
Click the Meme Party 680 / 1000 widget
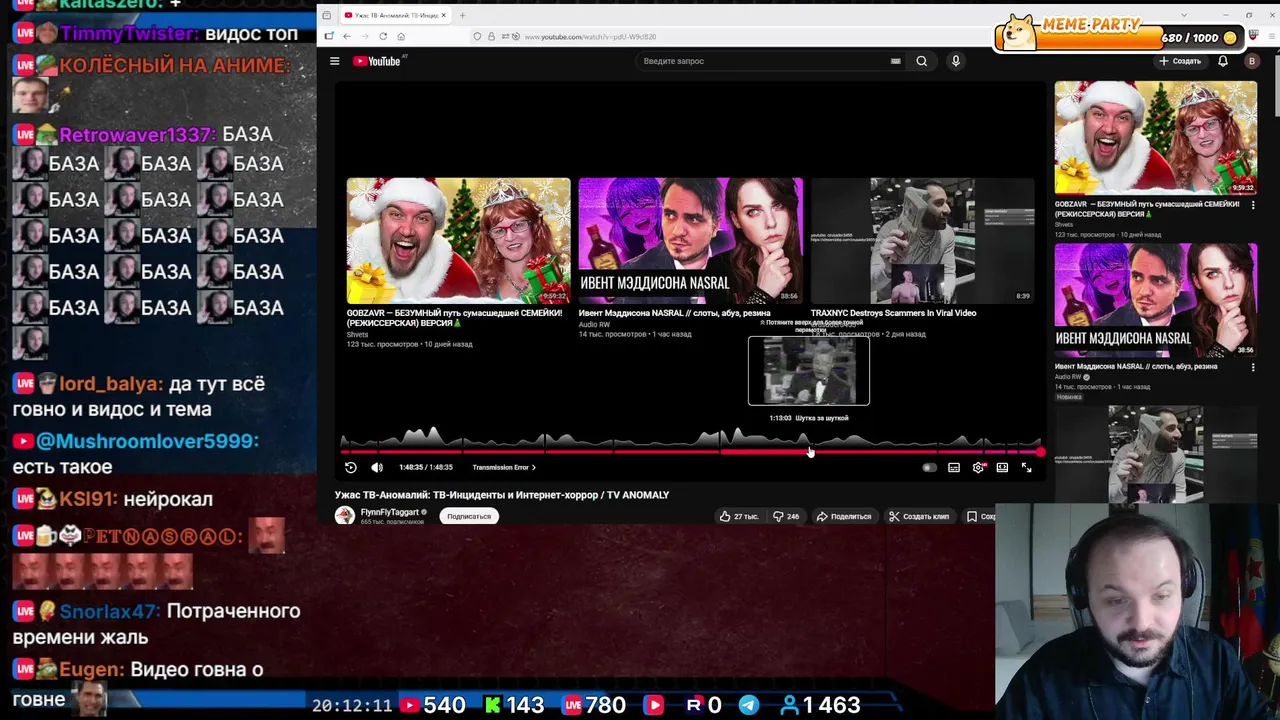click(x=1120, y=36)
